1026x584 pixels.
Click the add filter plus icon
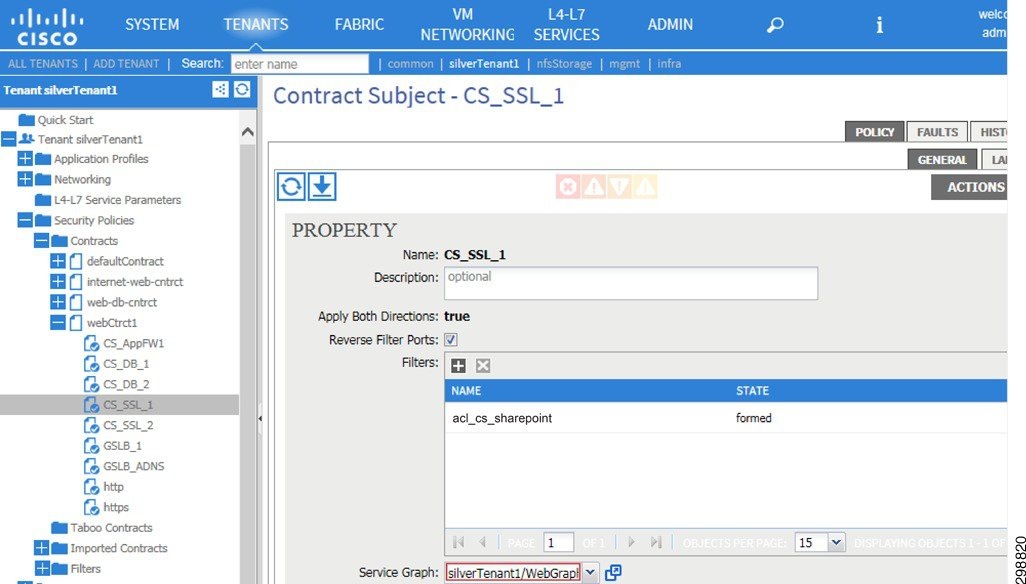(458, 365)
